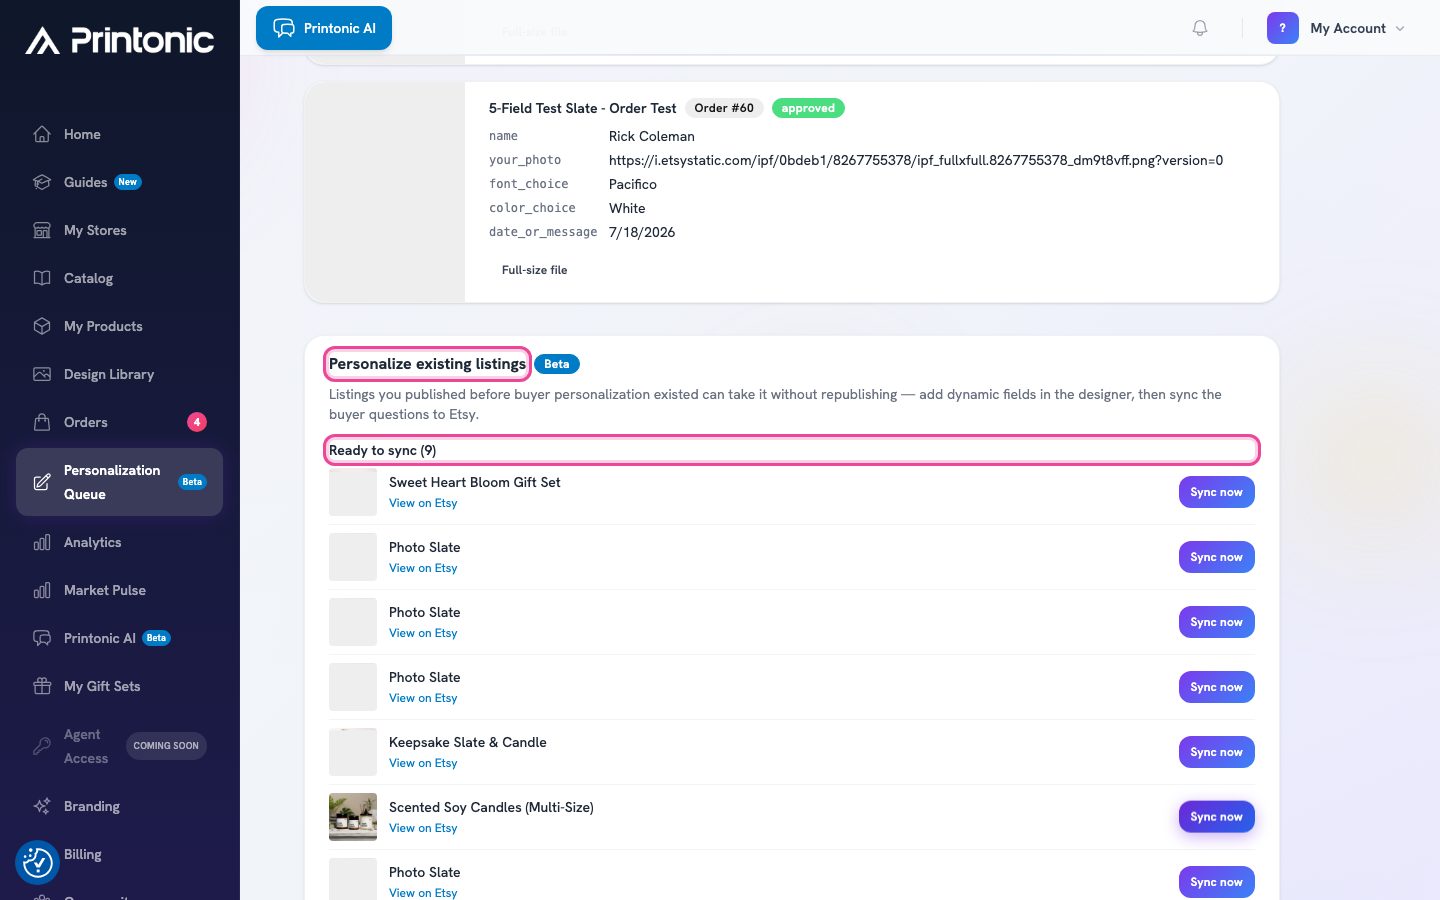1440x900 pixels.
Task: Click the My Stores storefront icon
Action: point(42,230)
